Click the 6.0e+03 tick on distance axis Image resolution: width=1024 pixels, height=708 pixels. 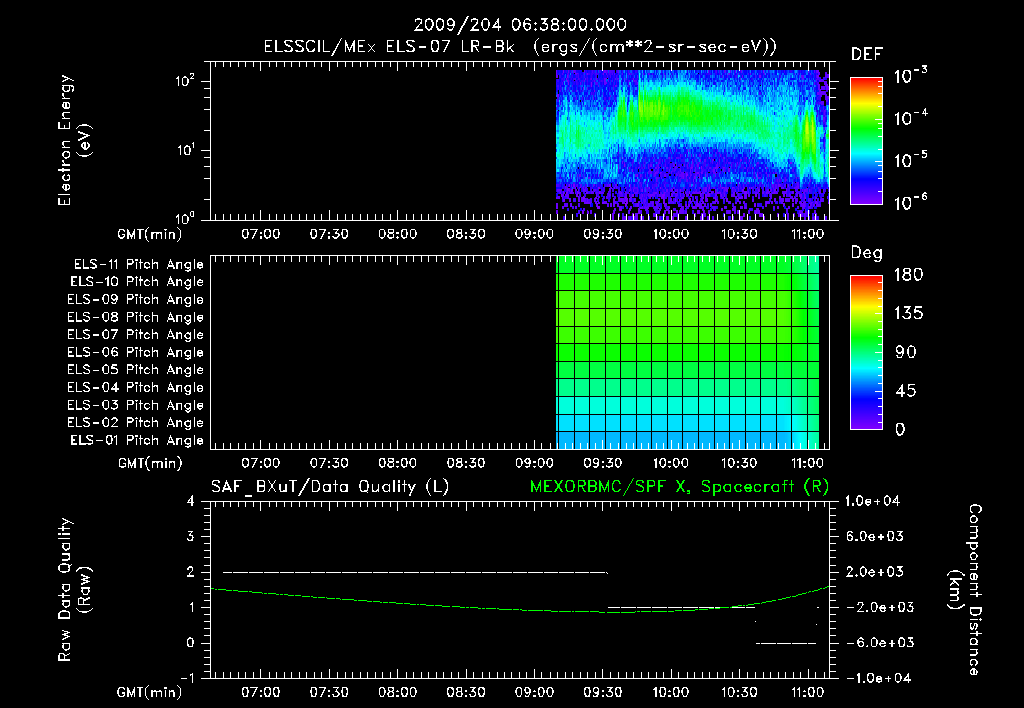tap(874, 536)
